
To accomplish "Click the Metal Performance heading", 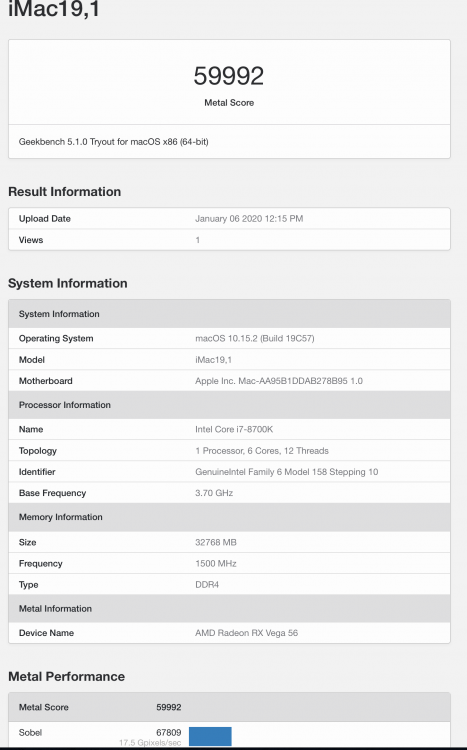I will tap(67, 676).
